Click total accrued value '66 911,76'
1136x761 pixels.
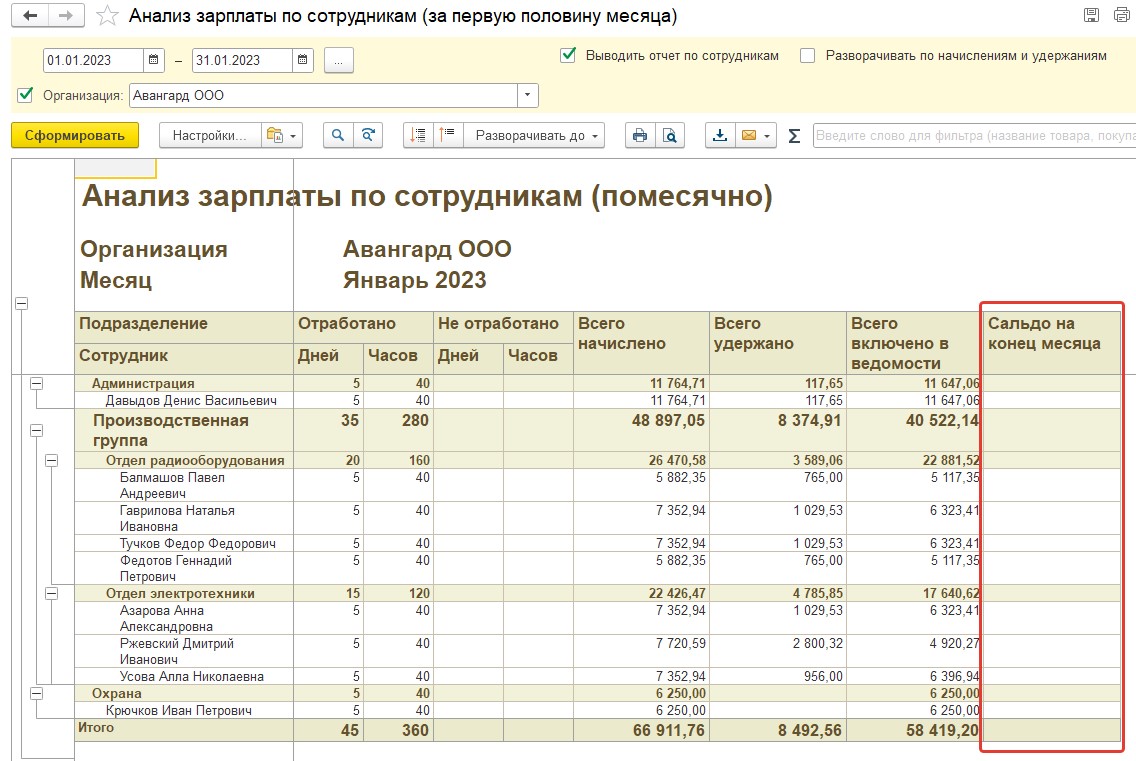click(x=669, y=731)
